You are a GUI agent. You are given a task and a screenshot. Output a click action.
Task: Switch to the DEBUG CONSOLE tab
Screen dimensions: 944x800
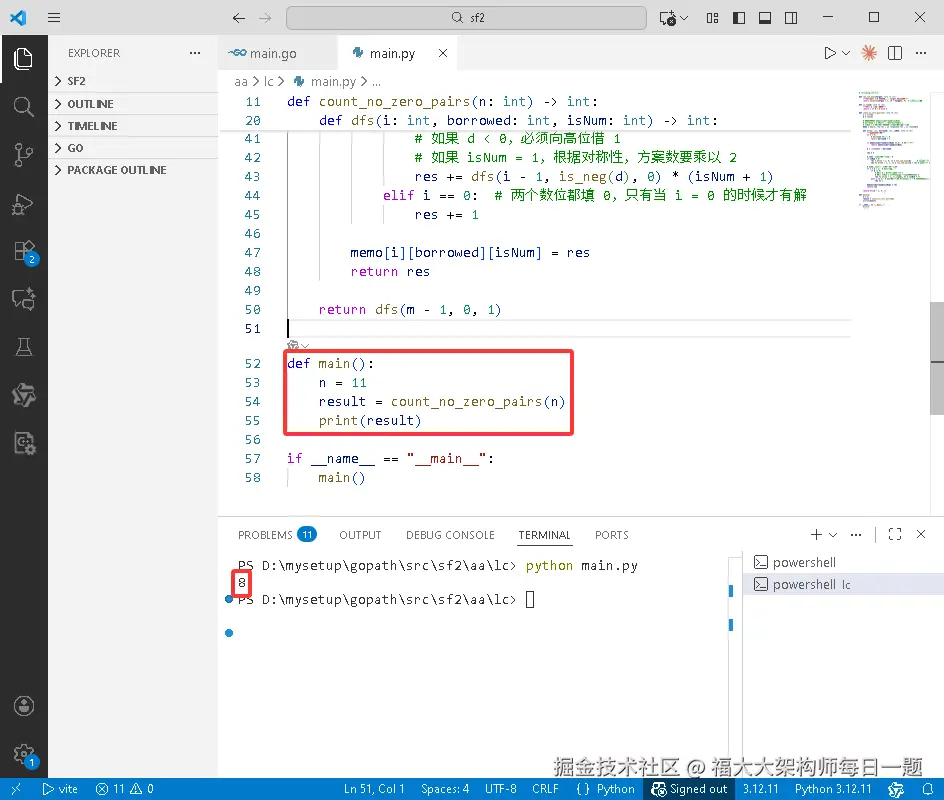tap(450, 535)
